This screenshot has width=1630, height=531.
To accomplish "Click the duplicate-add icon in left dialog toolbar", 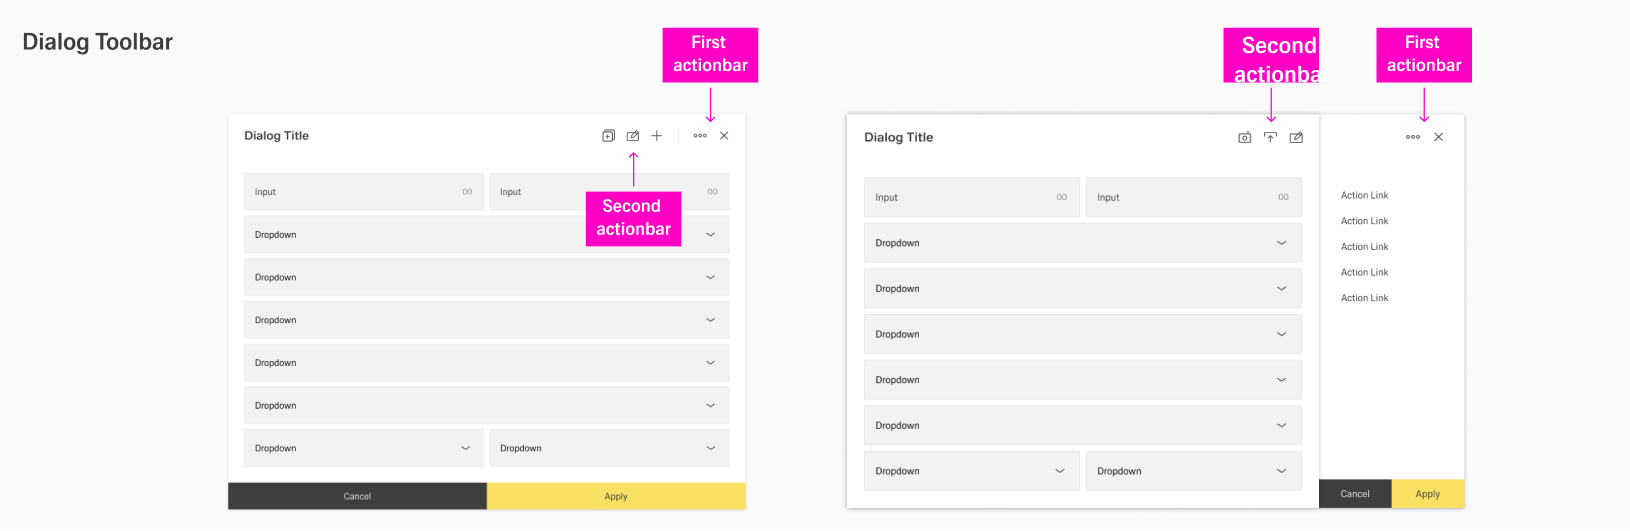I will pos(608,136).
